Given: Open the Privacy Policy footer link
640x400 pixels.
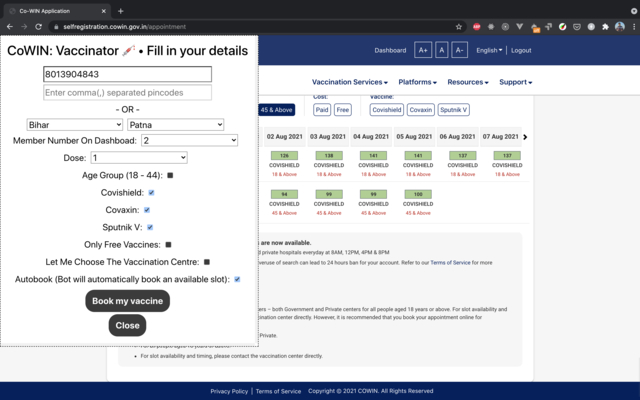Looking at the screenshot, I should pos(229,391).
